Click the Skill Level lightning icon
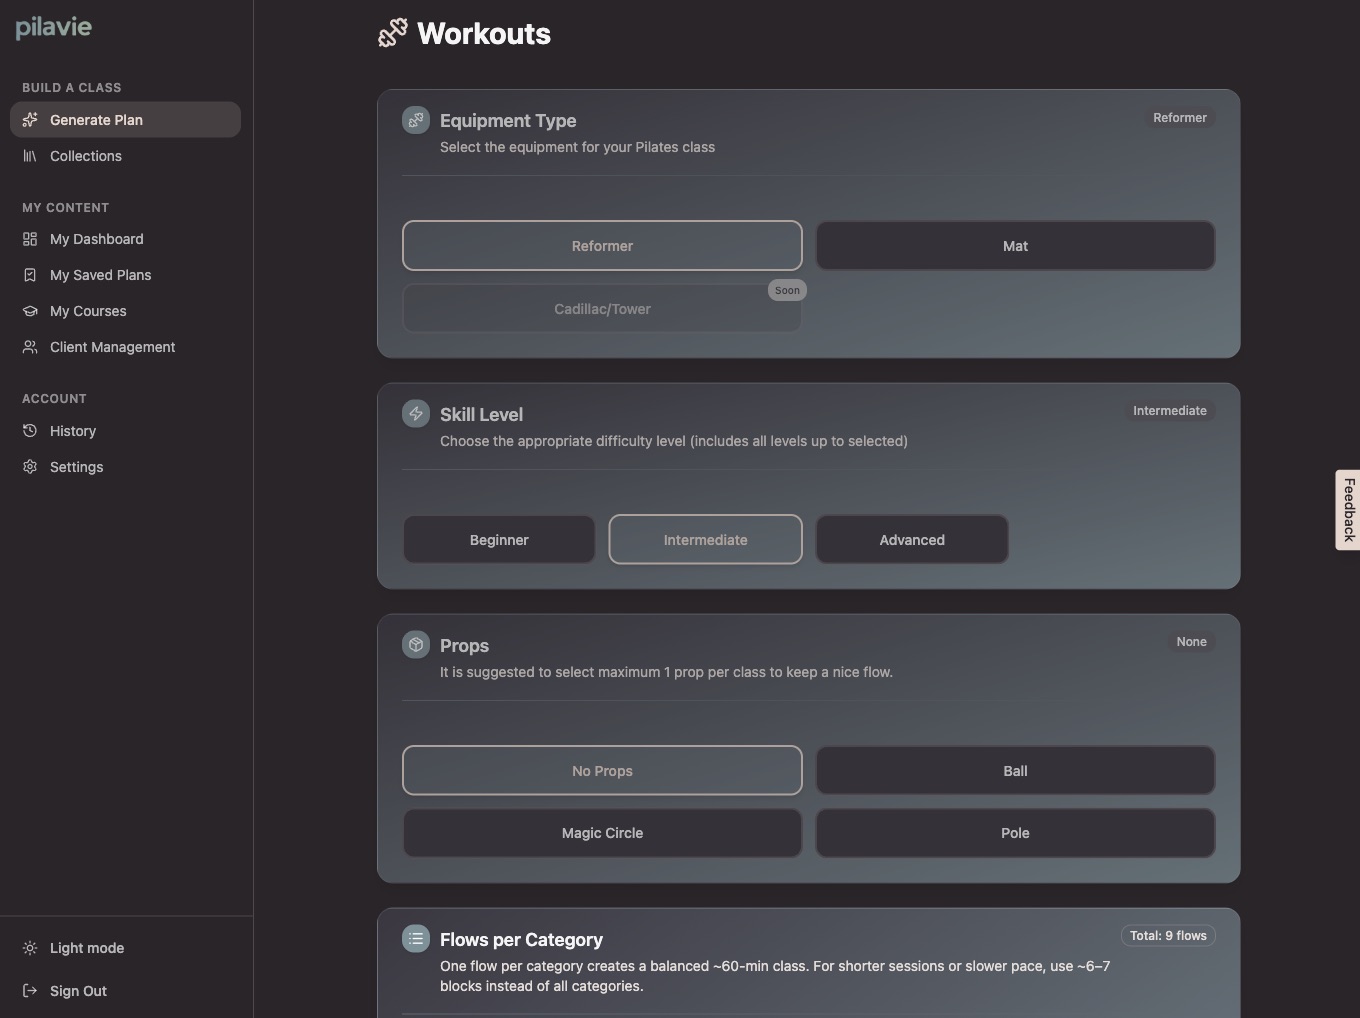The height and width of the screenshot is (1018, 1360). pos(416,414)
